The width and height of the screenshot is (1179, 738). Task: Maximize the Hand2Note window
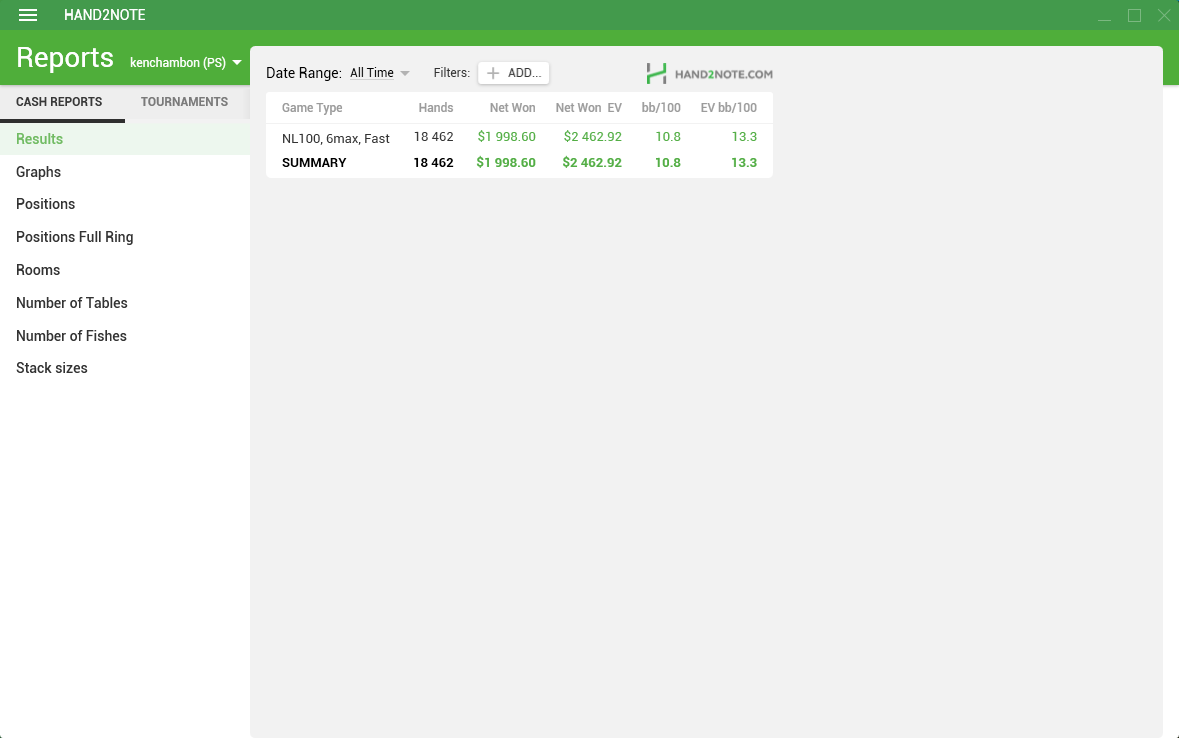pos(1134,15)
